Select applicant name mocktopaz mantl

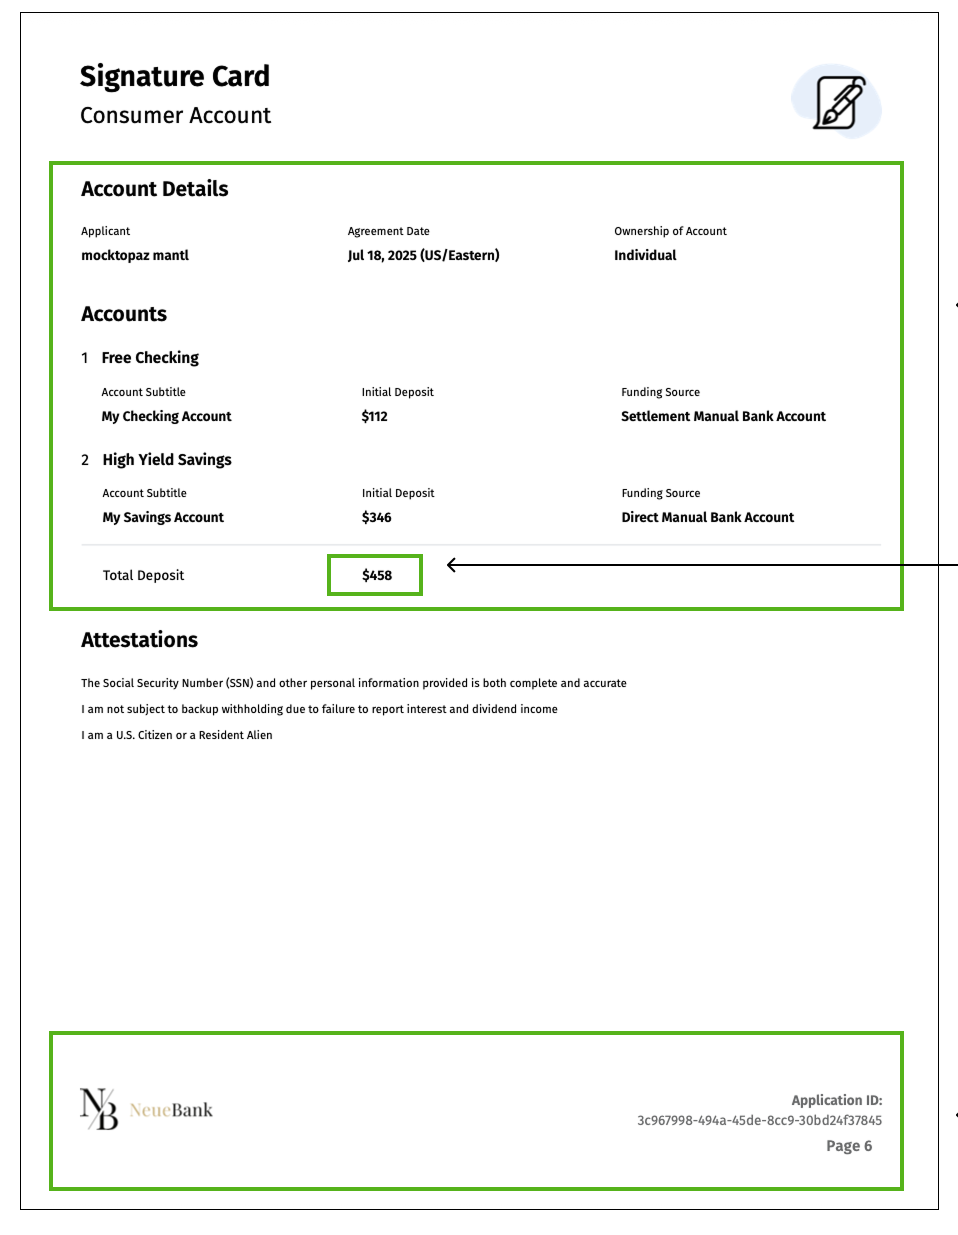(135, 255)
